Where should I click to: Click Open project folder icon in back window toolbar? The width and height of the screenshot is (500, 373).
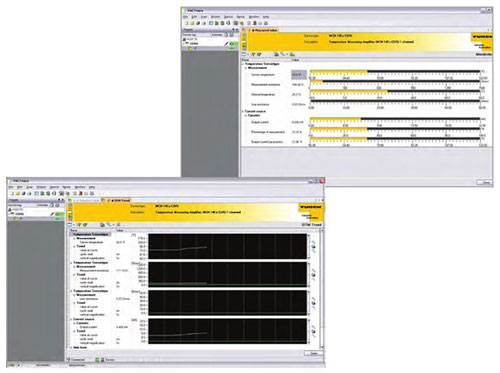tap(192, 23)
